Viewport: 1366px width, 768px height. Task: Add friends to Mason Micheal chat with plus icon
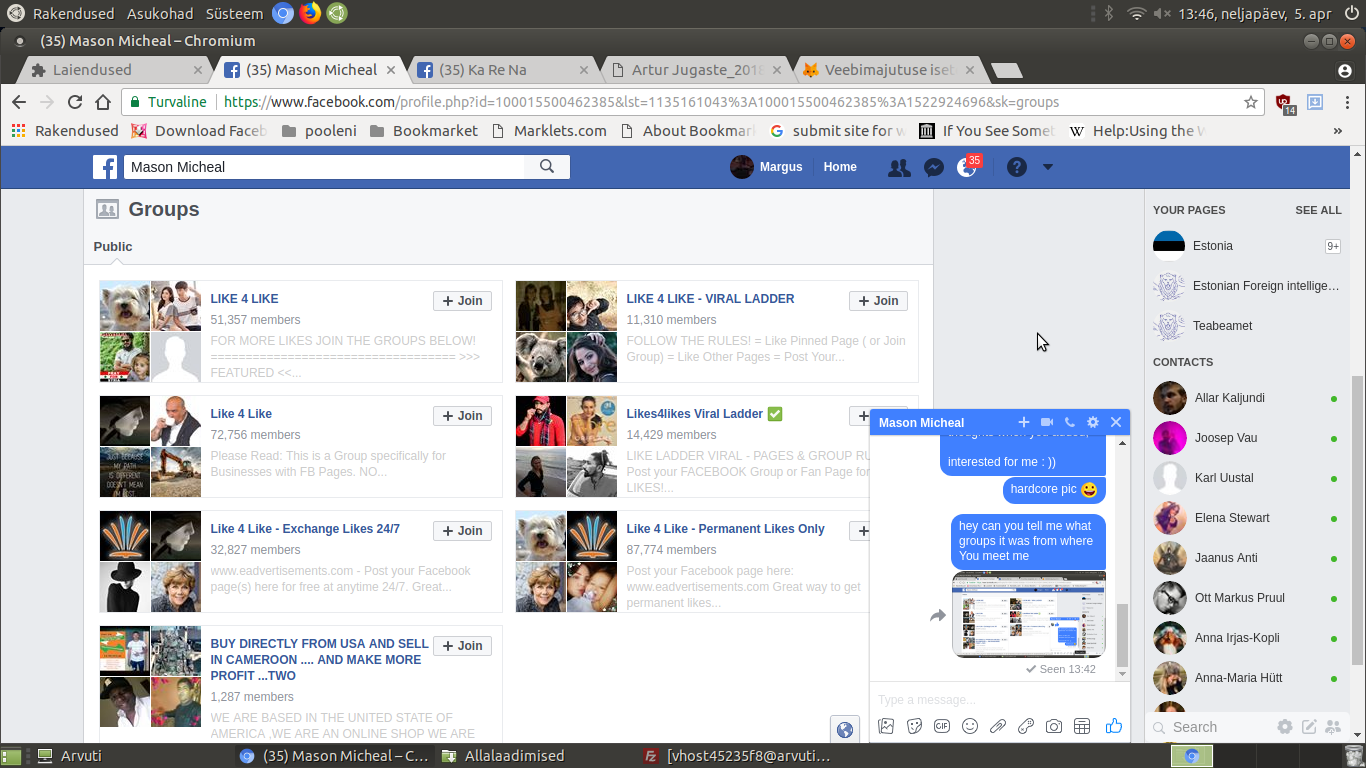coord(1023,423)
